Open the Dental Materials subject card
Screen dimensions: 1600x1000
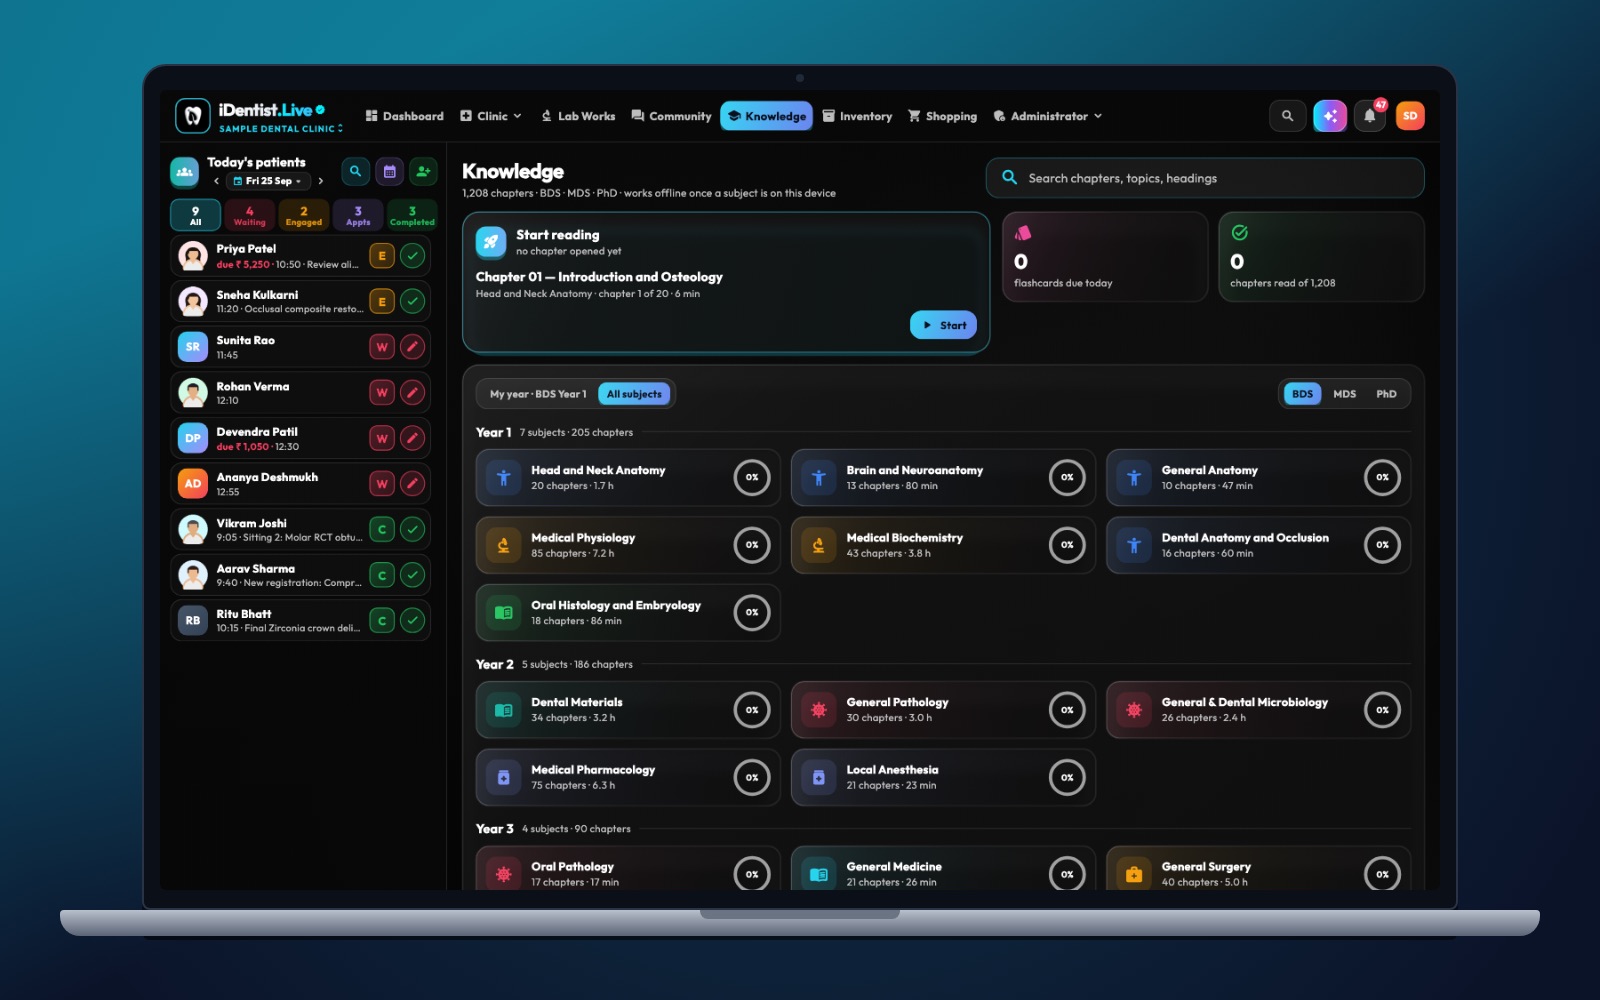click(x=628, y=710)
